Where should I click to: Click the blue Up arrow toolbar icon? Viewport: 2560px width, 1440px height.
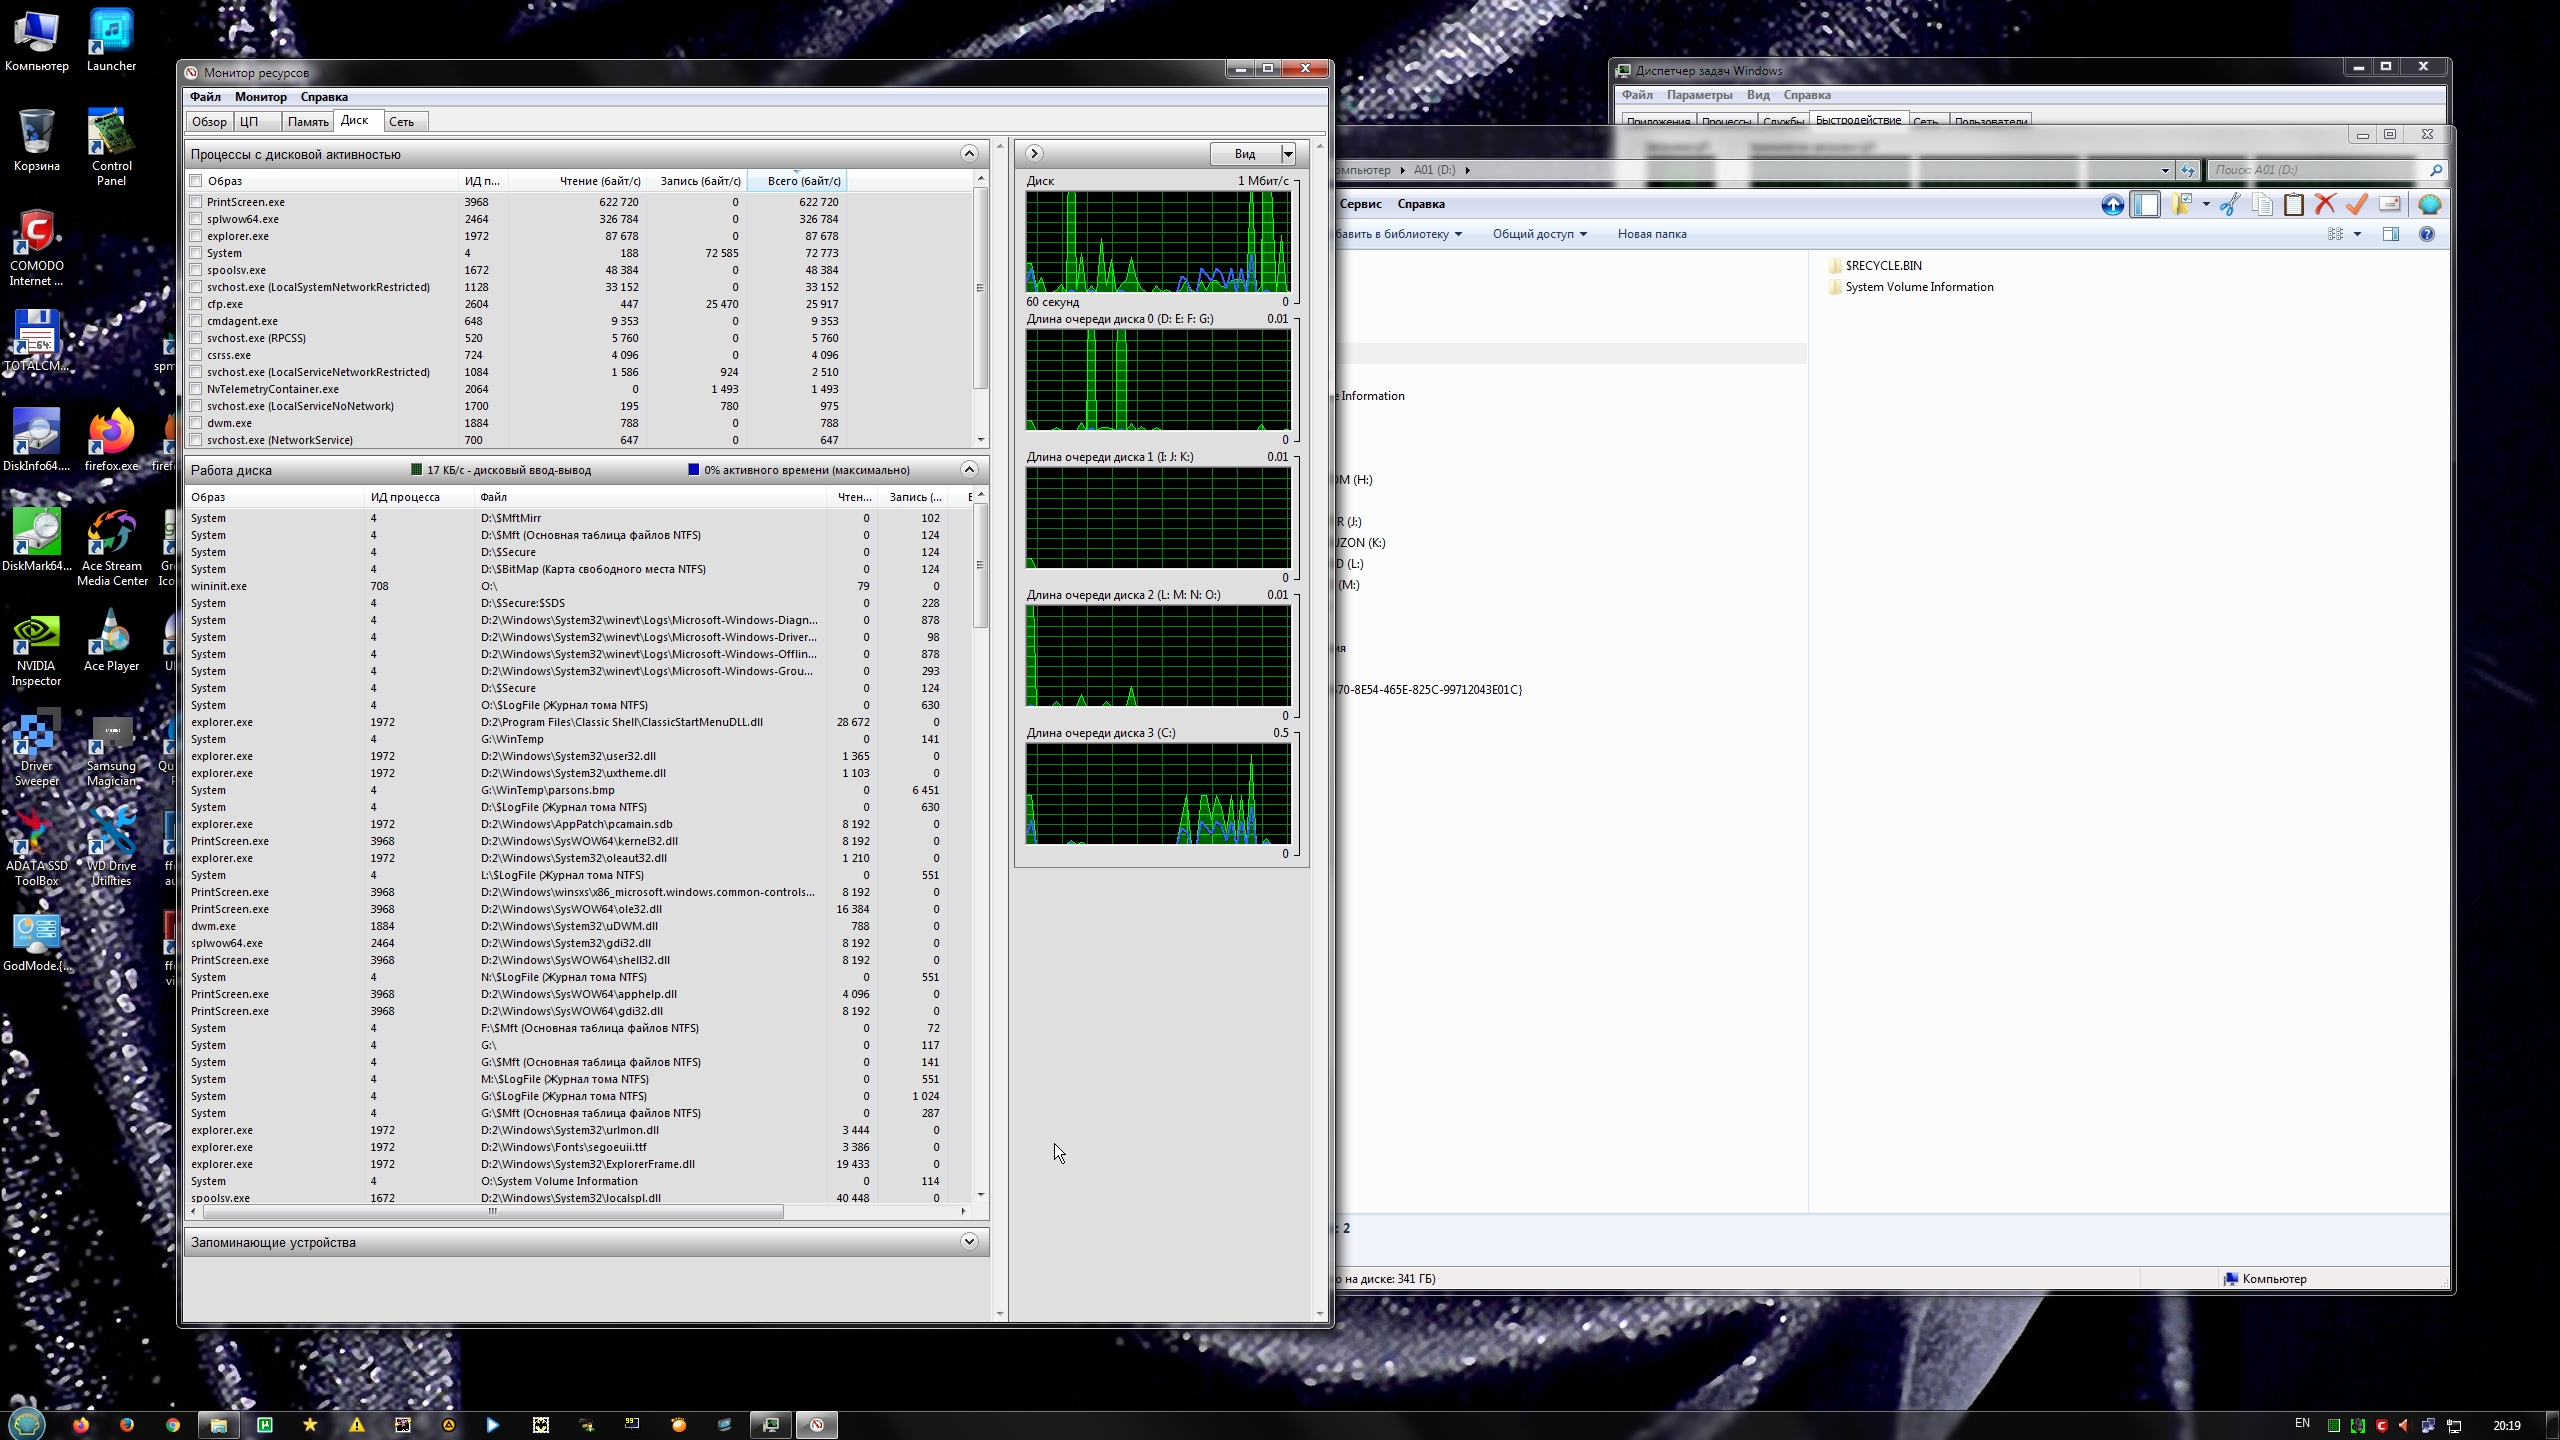[x=2112, y=205]
